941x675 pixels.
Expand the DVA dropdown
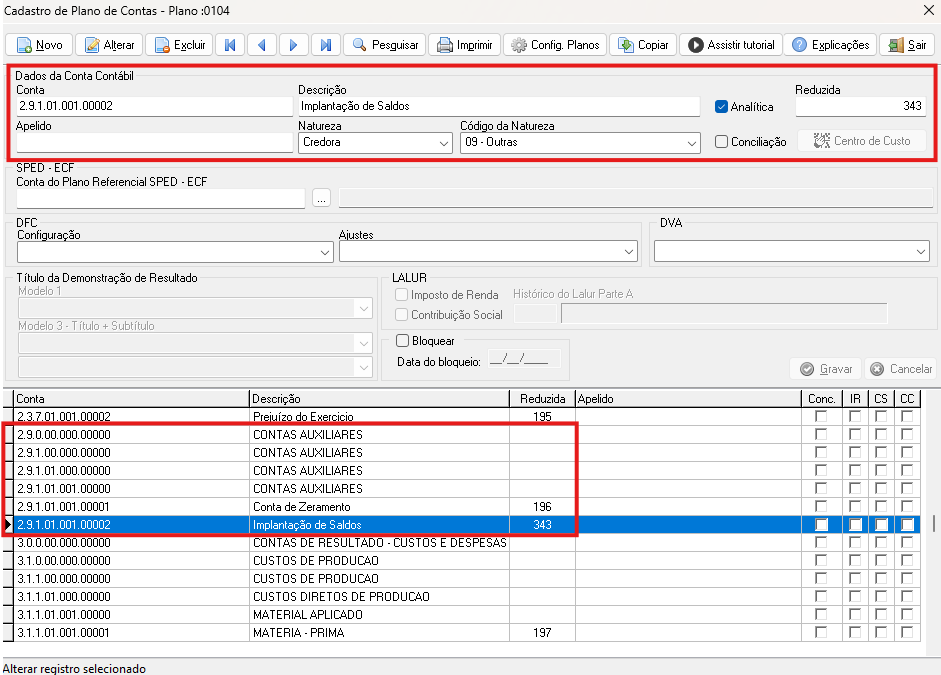pyautogui.click(x=792, y=252)
